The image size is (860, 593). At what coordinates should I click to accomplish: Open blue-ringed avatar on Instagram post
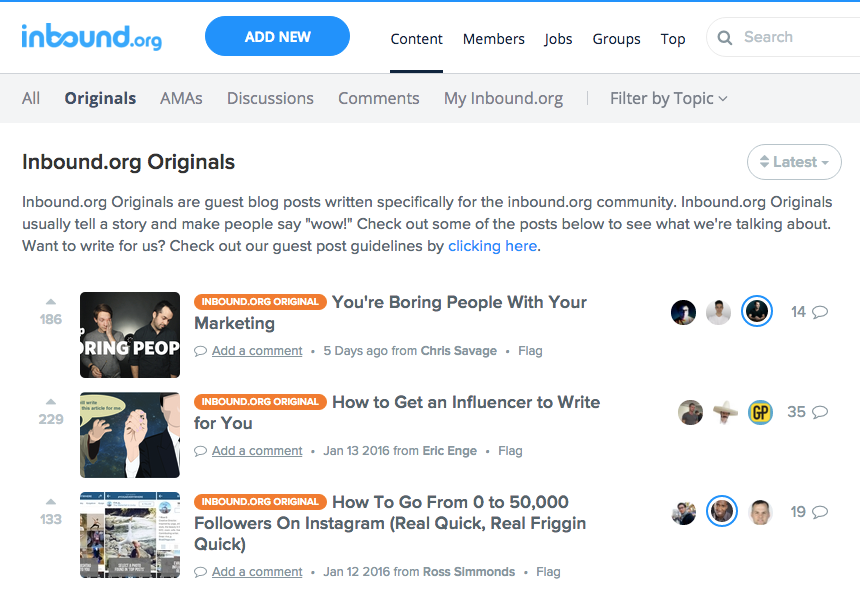(722, 511)
